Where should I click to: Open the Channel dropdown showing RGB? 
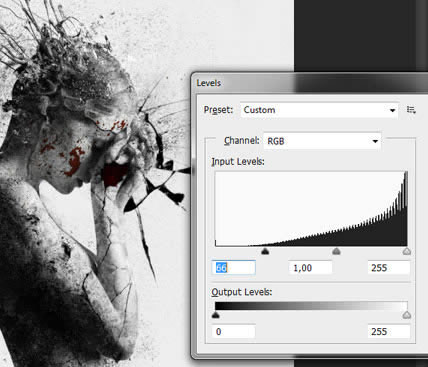pos(322,141)
